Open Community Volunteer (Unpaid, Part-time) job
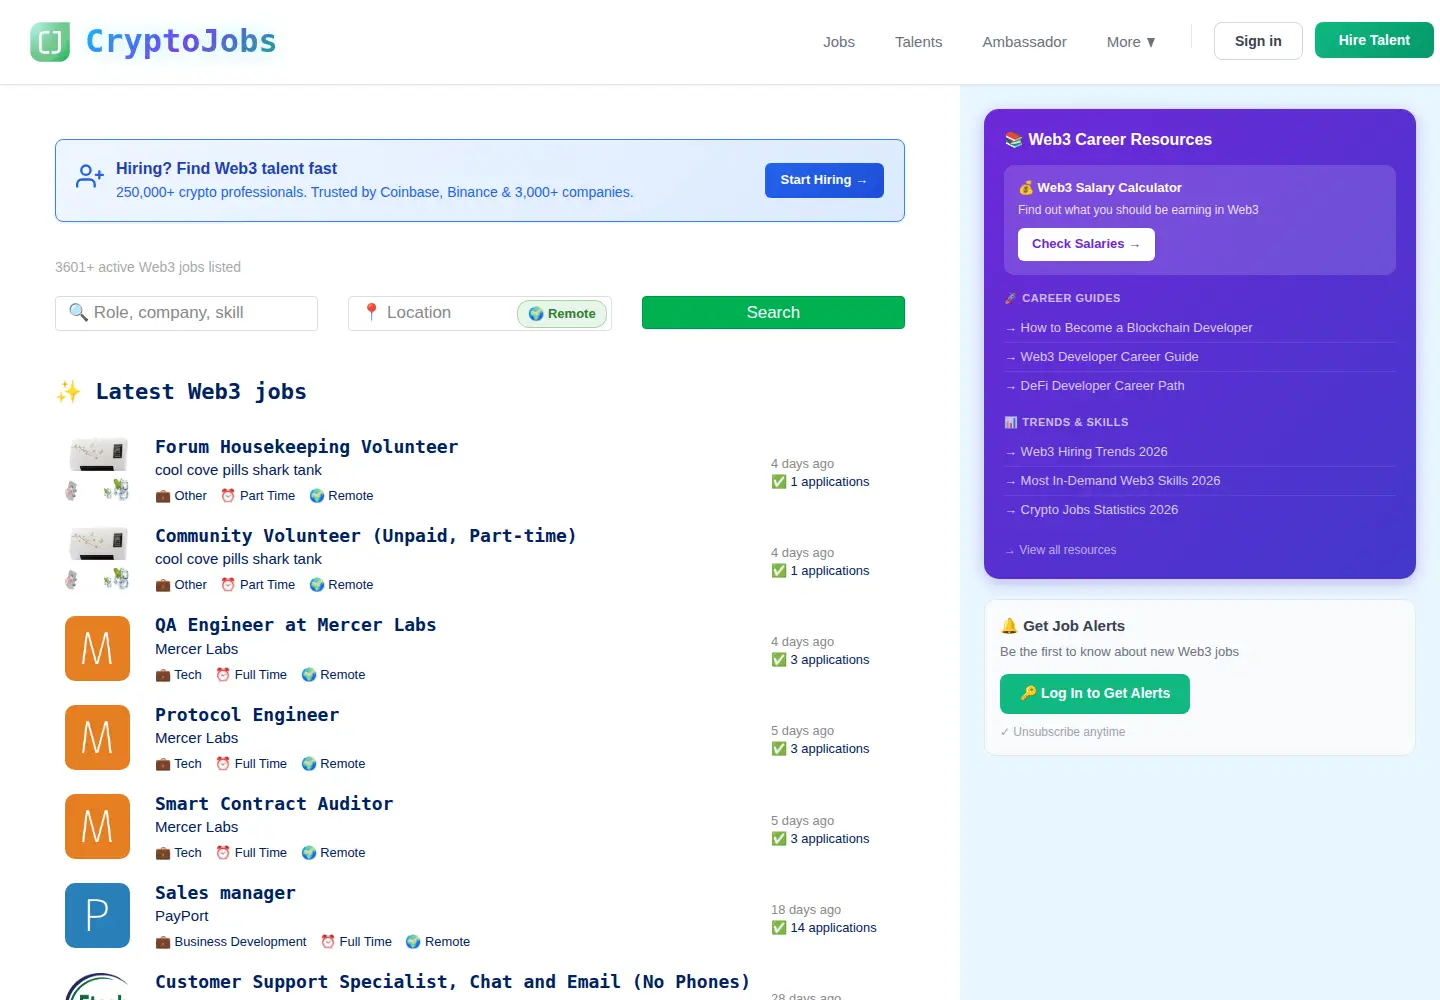This screenshot has width=1440, height=1000. click(365, 536)
